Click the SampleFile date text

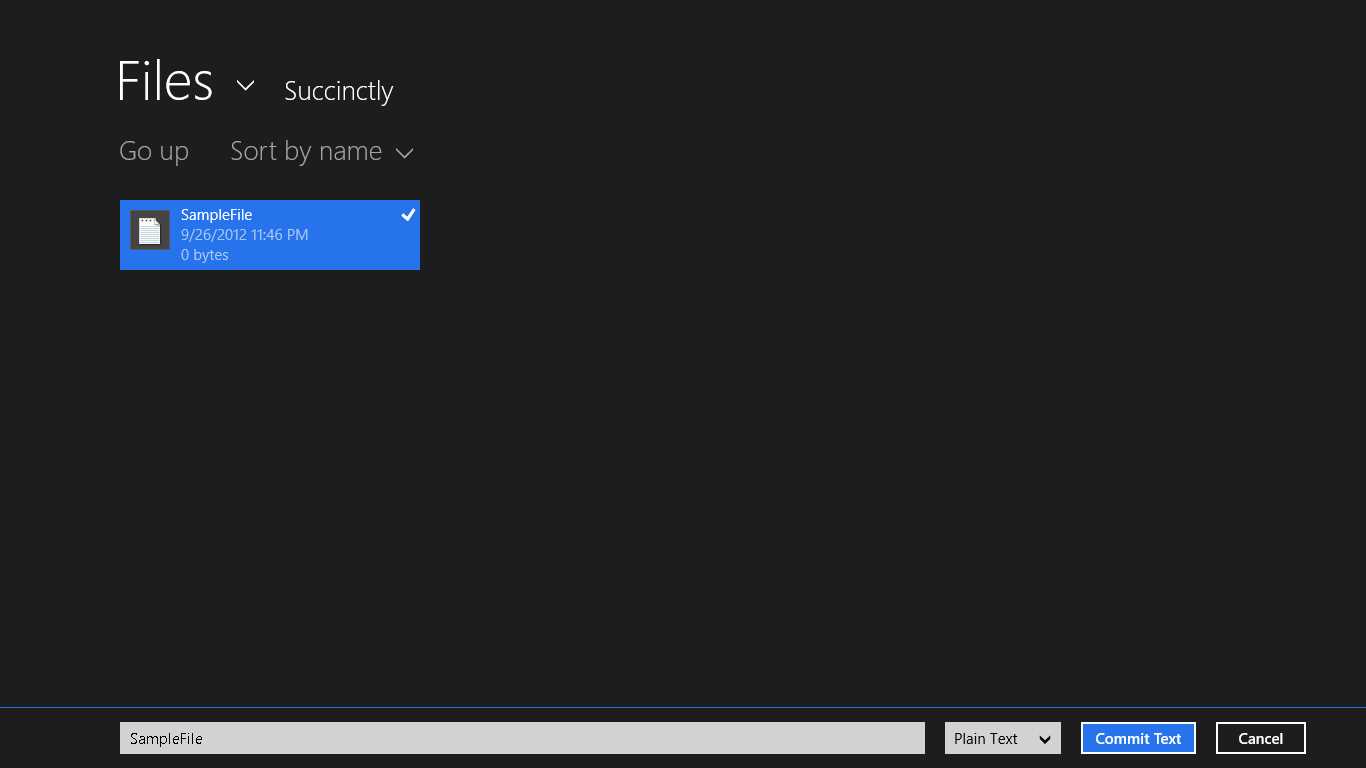244,234
